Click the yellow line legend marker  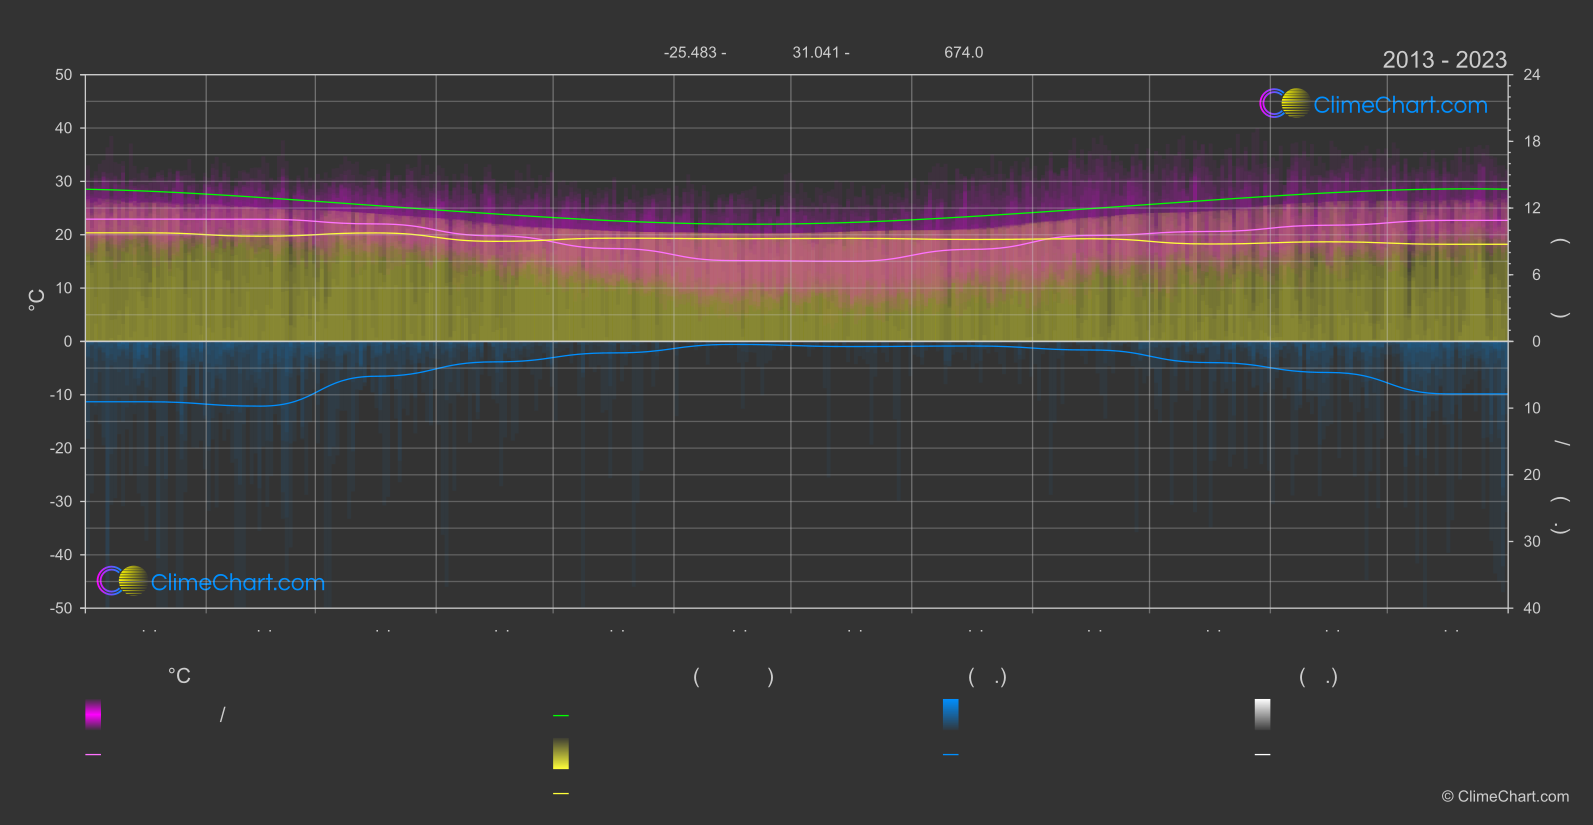(561, 794)
